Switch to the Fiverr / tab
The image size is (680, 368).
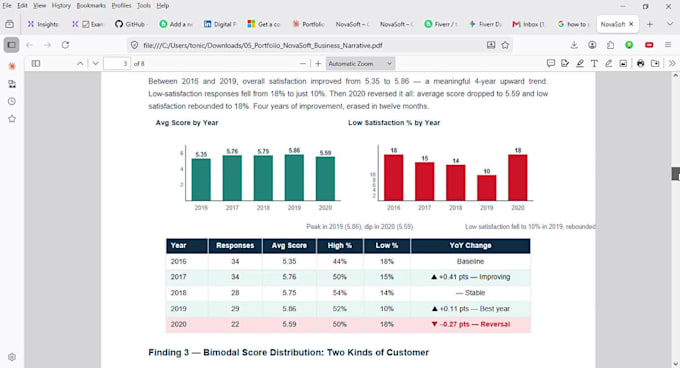point(440,24)
